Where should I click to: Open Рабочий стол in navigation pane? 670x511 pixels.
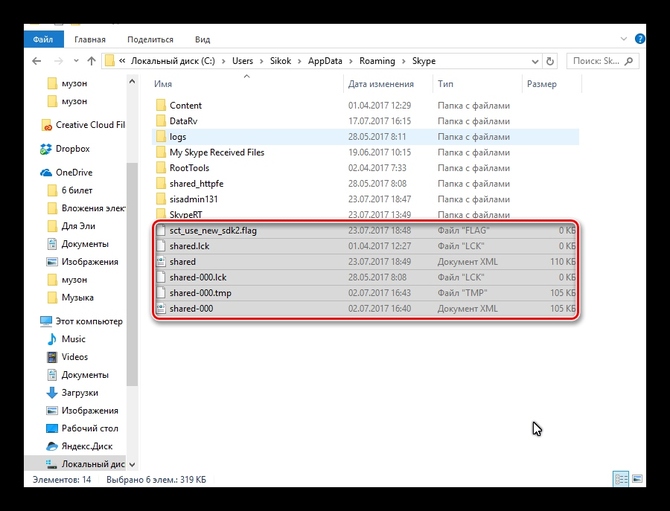click(82, 428)
